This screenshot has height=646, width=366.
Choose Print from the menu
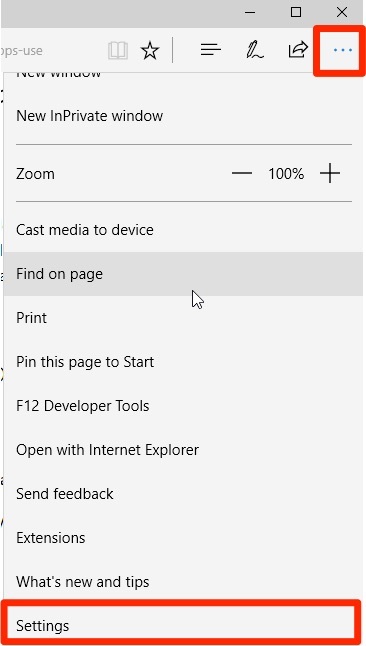point(183,318)
